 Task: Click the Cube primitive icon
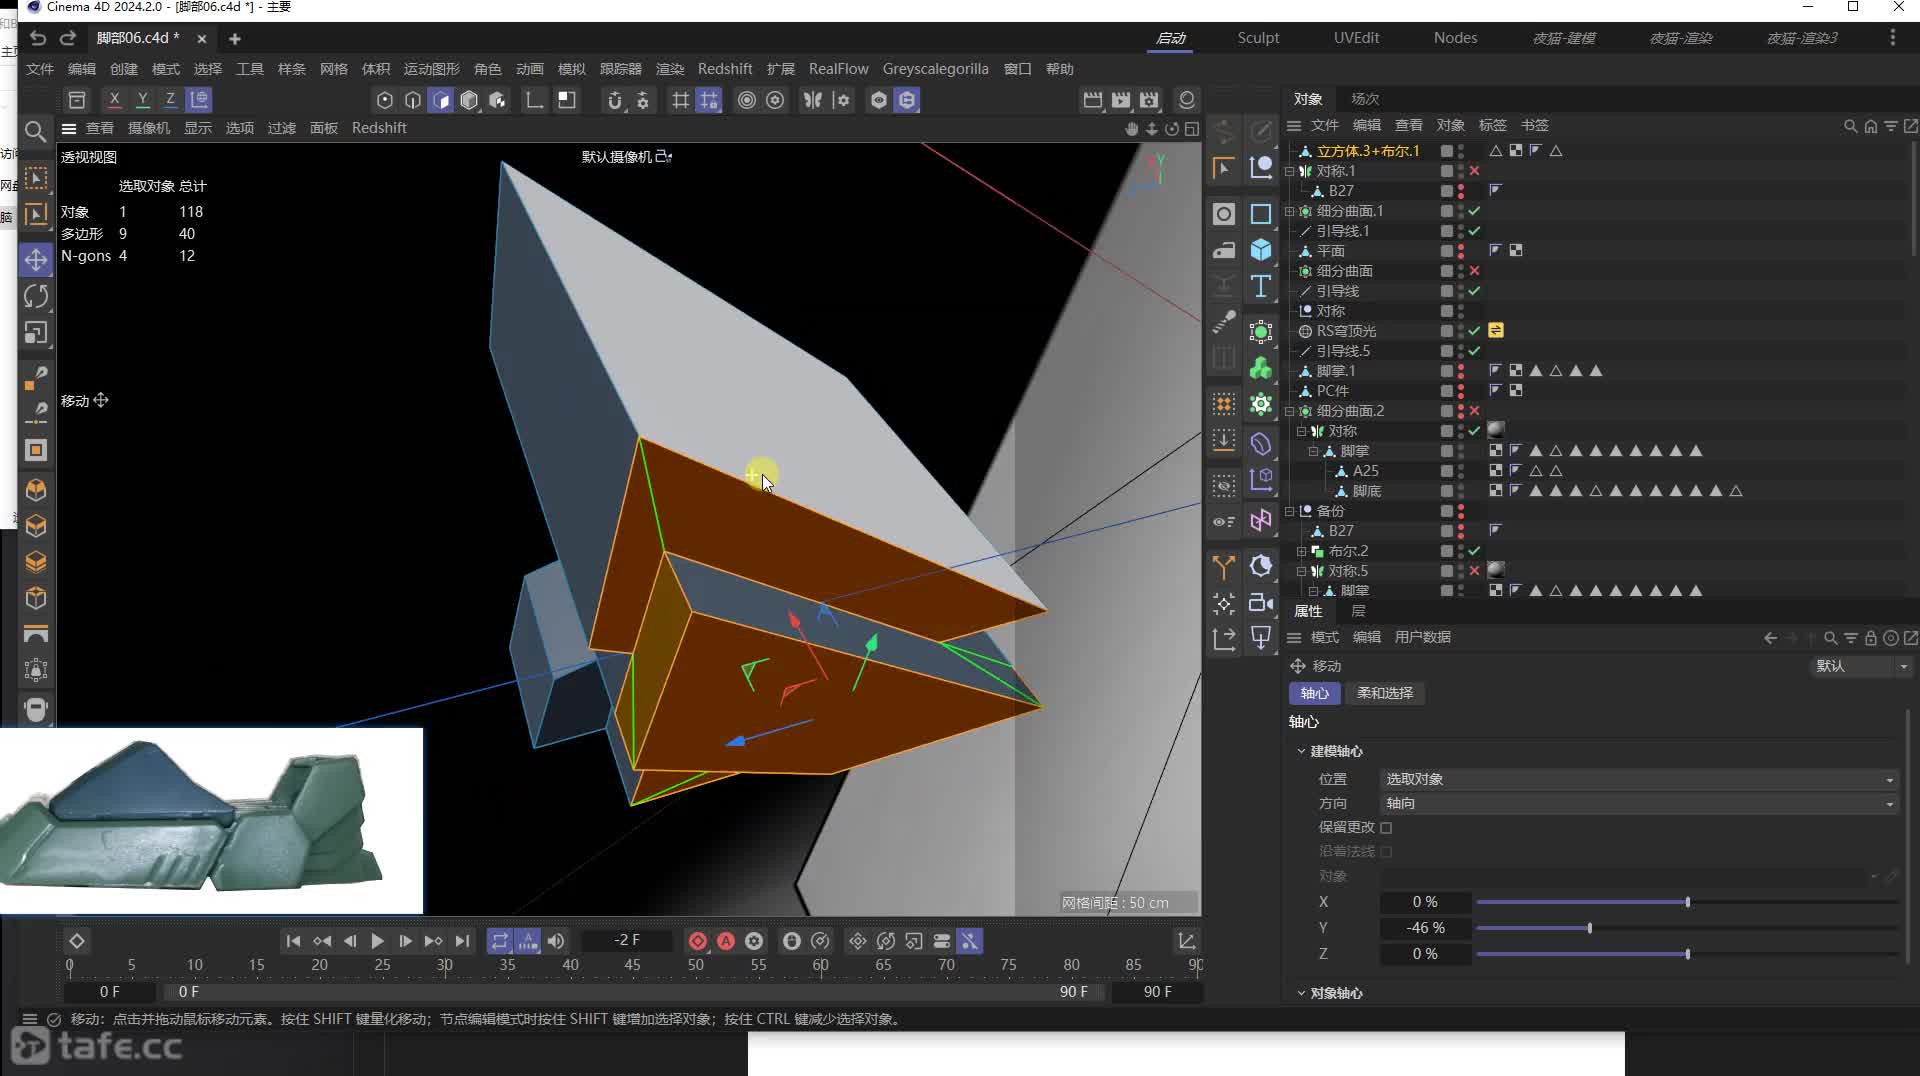click(x=1261, y=250)
